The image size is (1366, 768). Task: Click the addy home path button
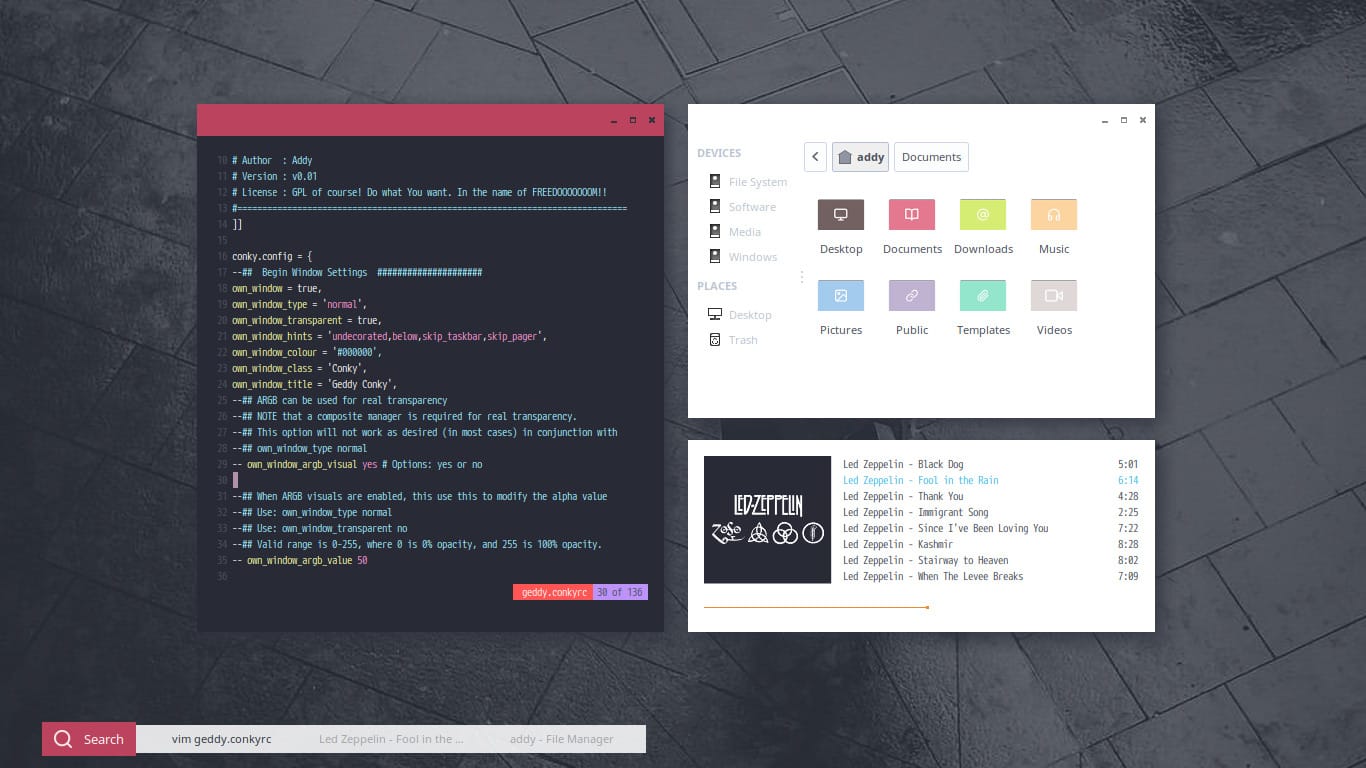click(x=860, y=157)
